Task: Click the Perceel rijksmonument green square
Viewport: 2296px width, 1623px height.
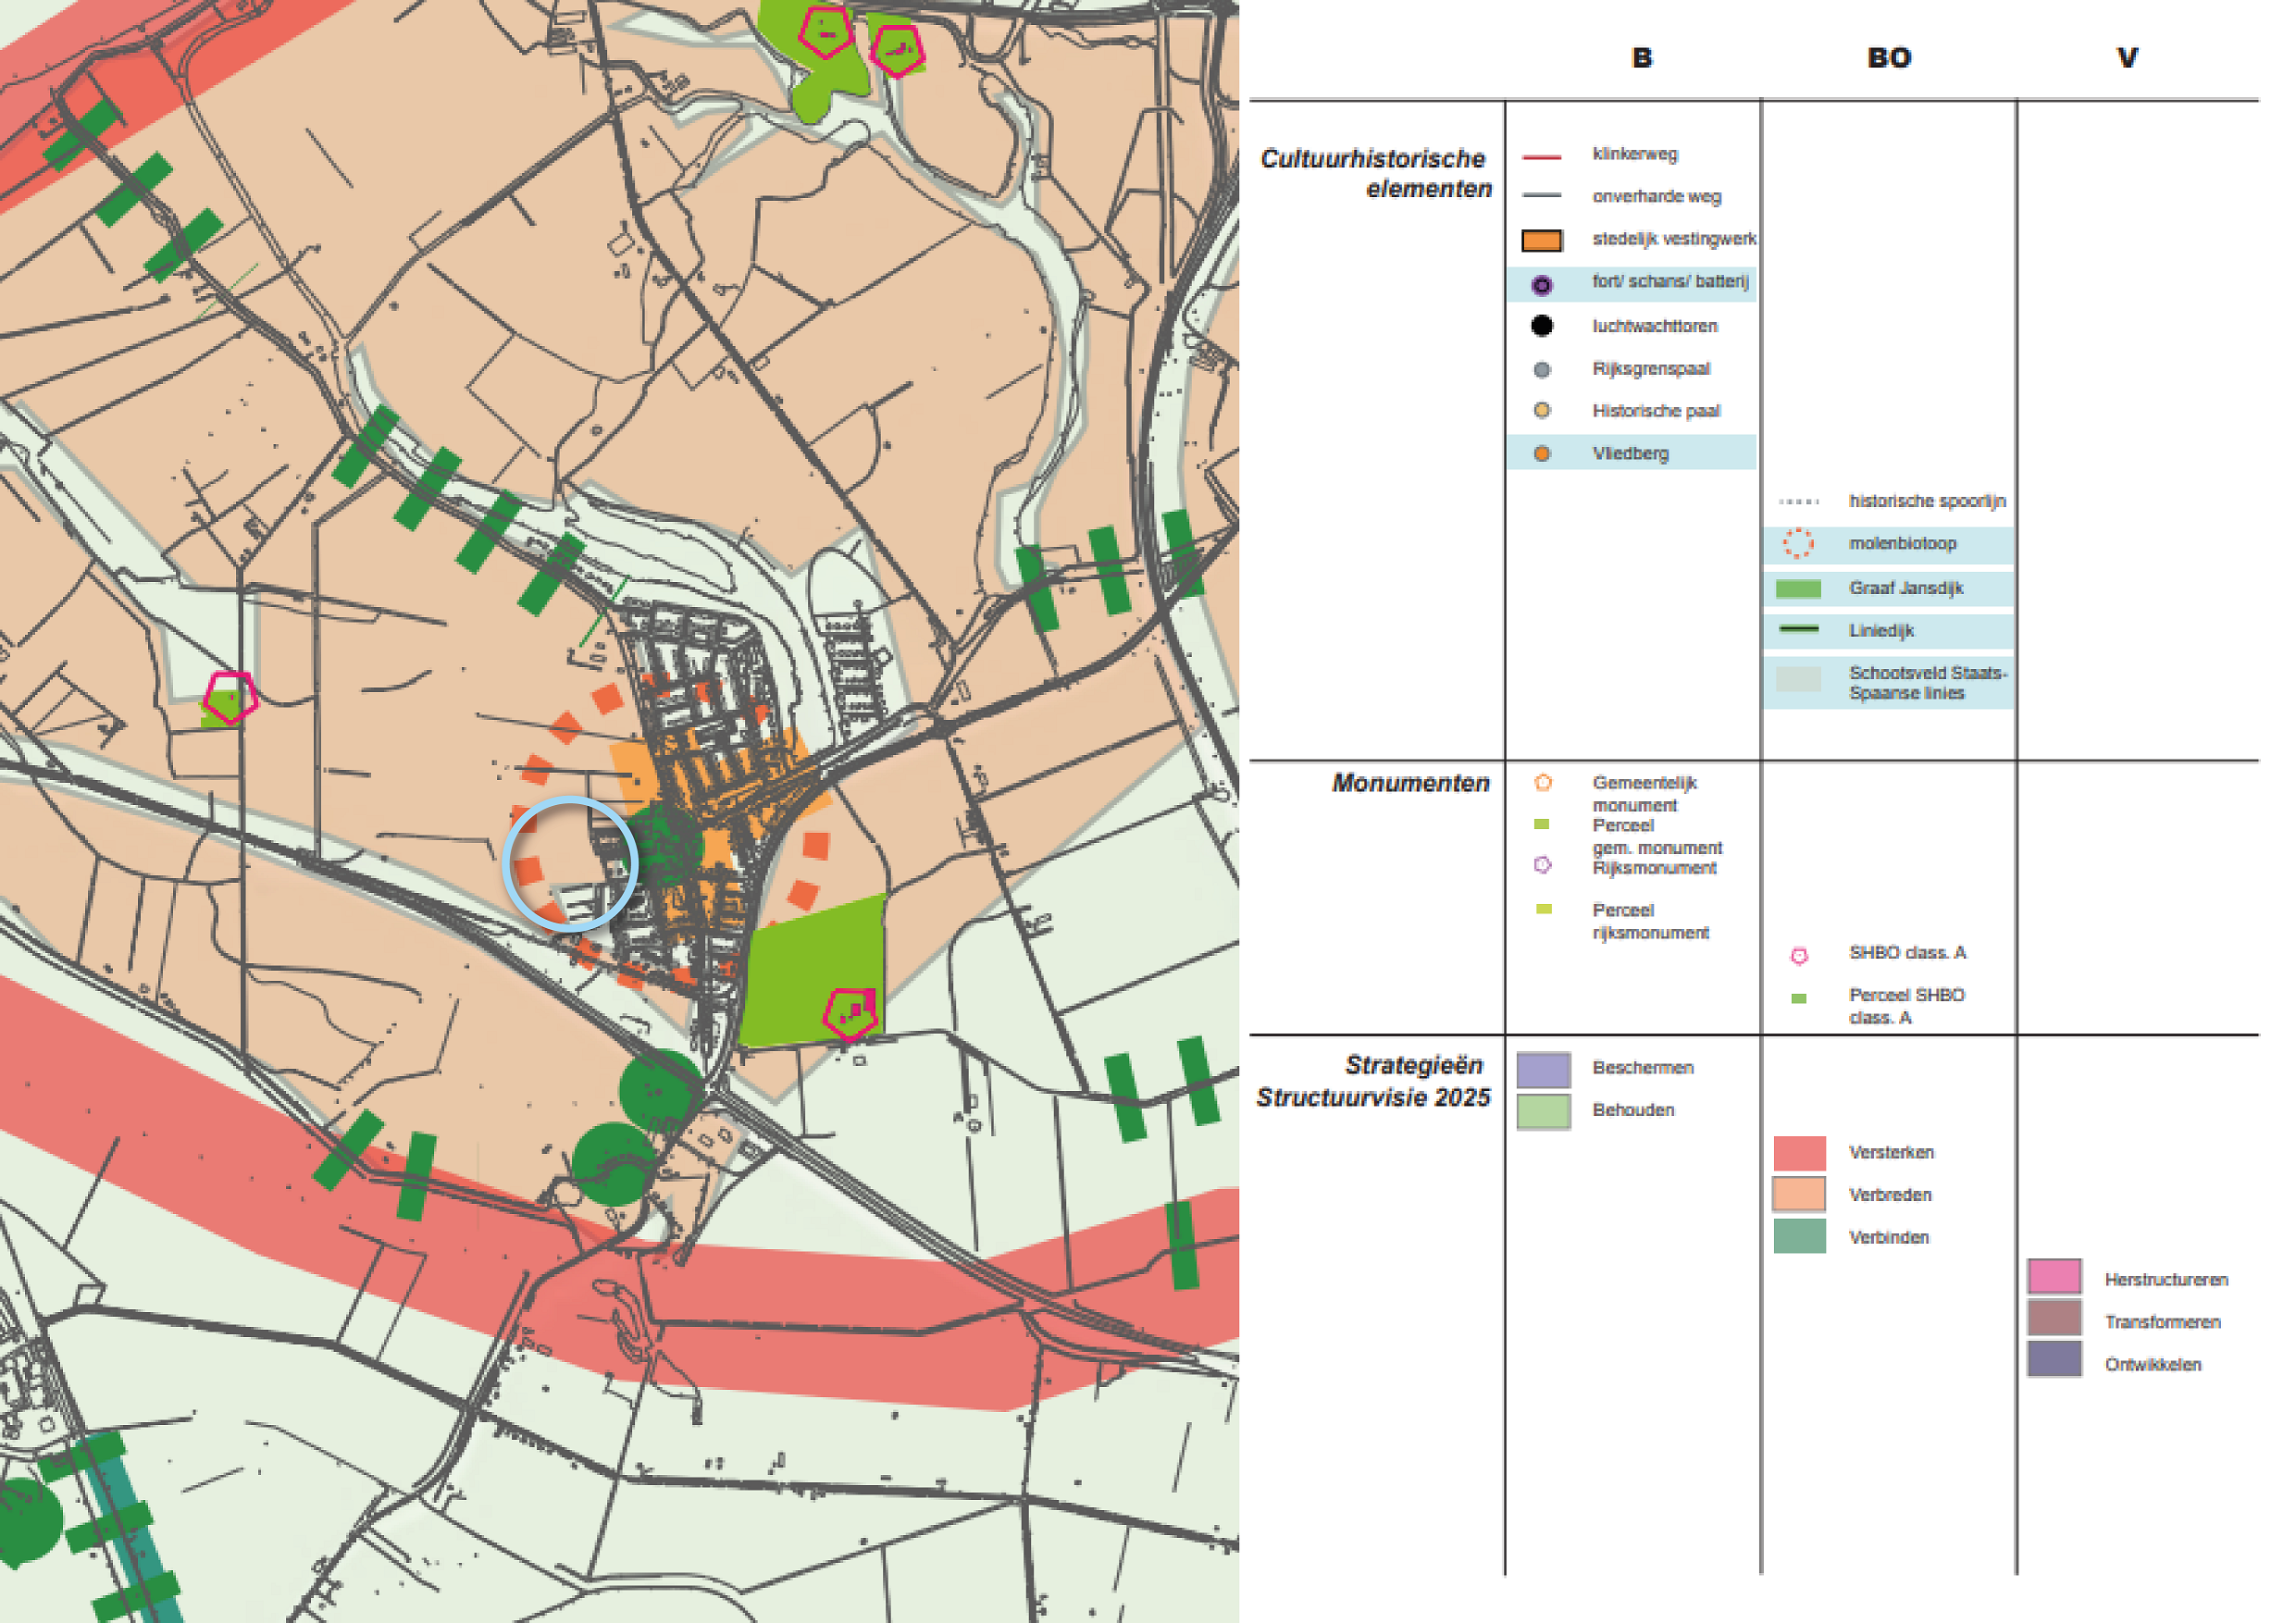Action: pyautogui.click(x=1543, y=909)
